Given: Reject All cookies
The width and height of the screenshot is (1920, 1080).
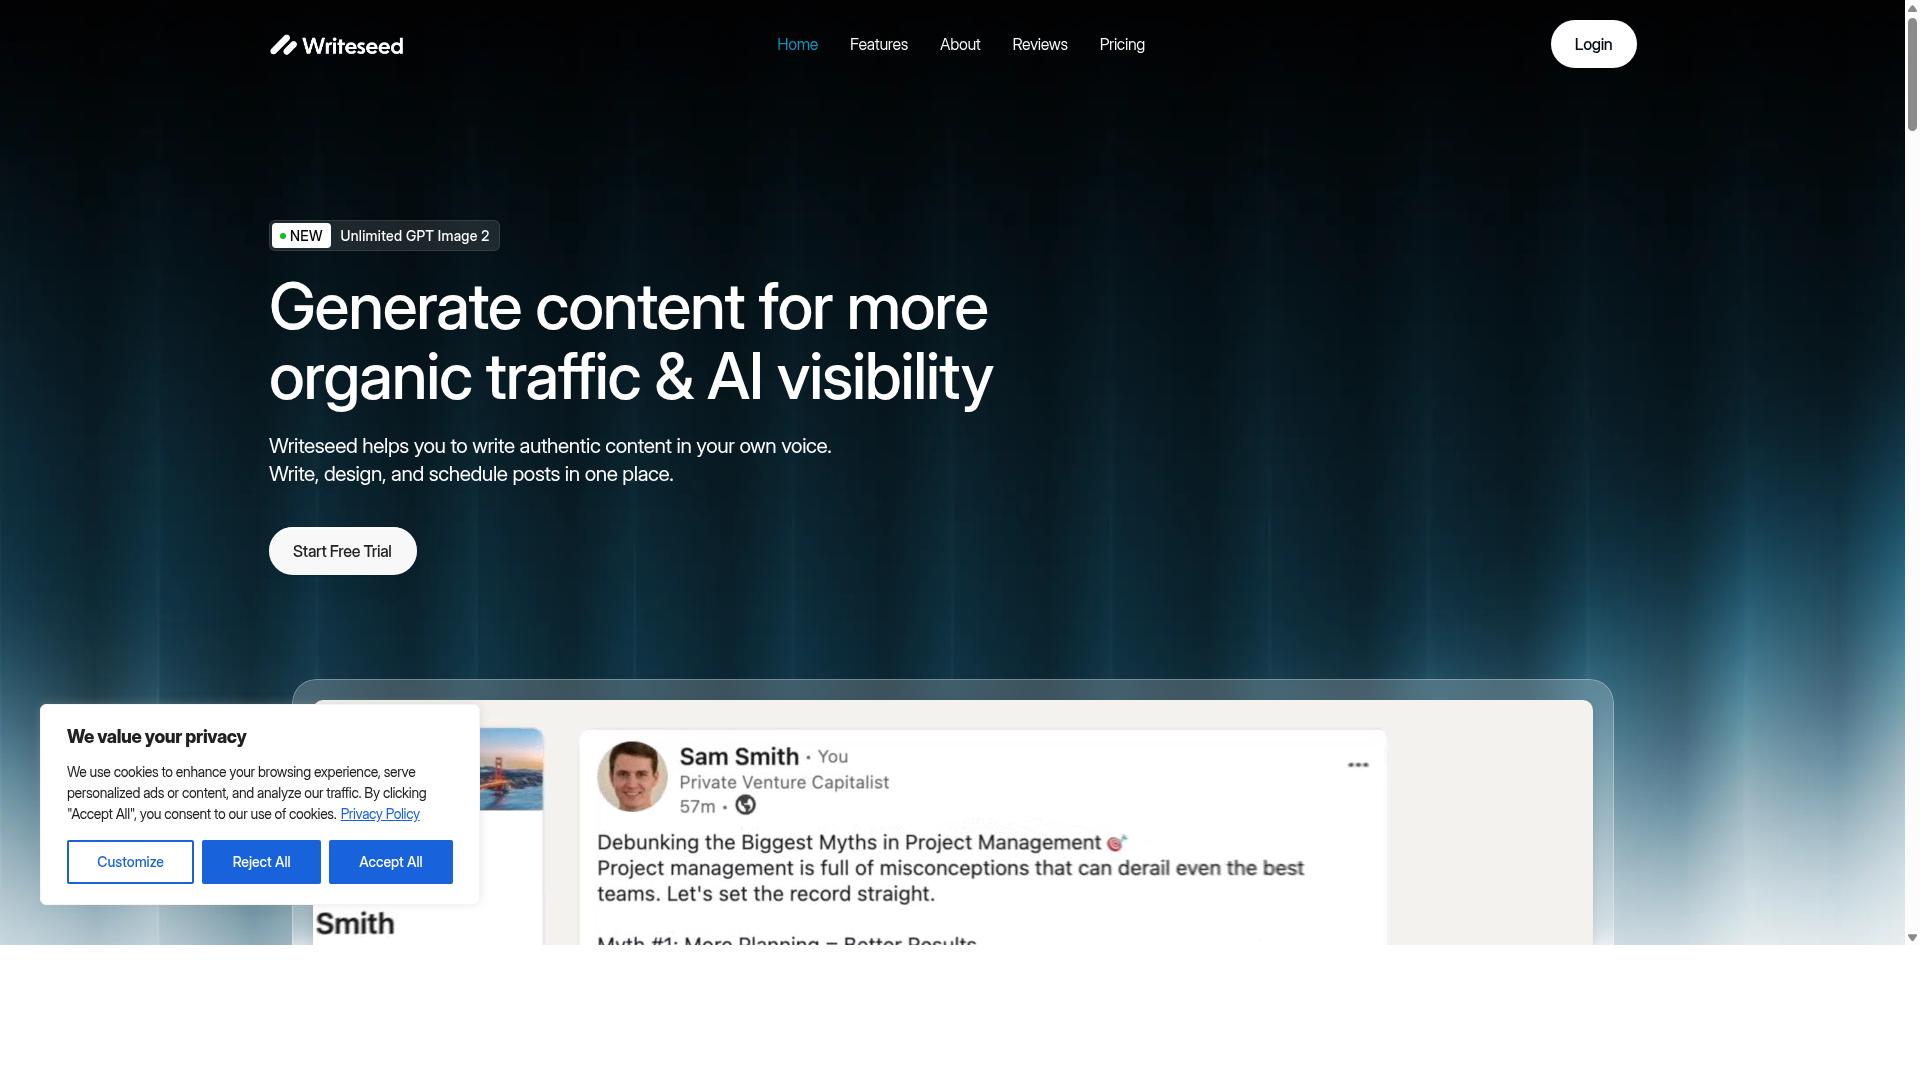Looking at the screenshot, I should [261, 862].
